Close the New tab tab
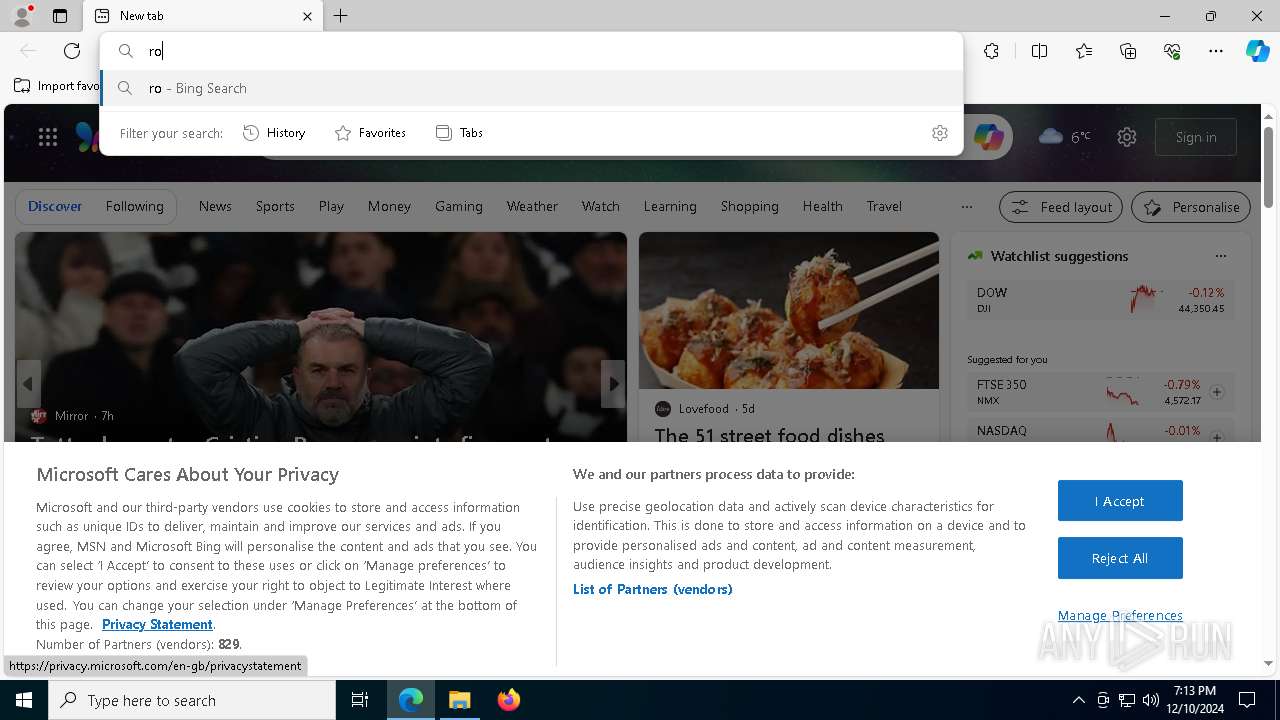This screenshot has height=720, width=1280. [x=307, y=16]
